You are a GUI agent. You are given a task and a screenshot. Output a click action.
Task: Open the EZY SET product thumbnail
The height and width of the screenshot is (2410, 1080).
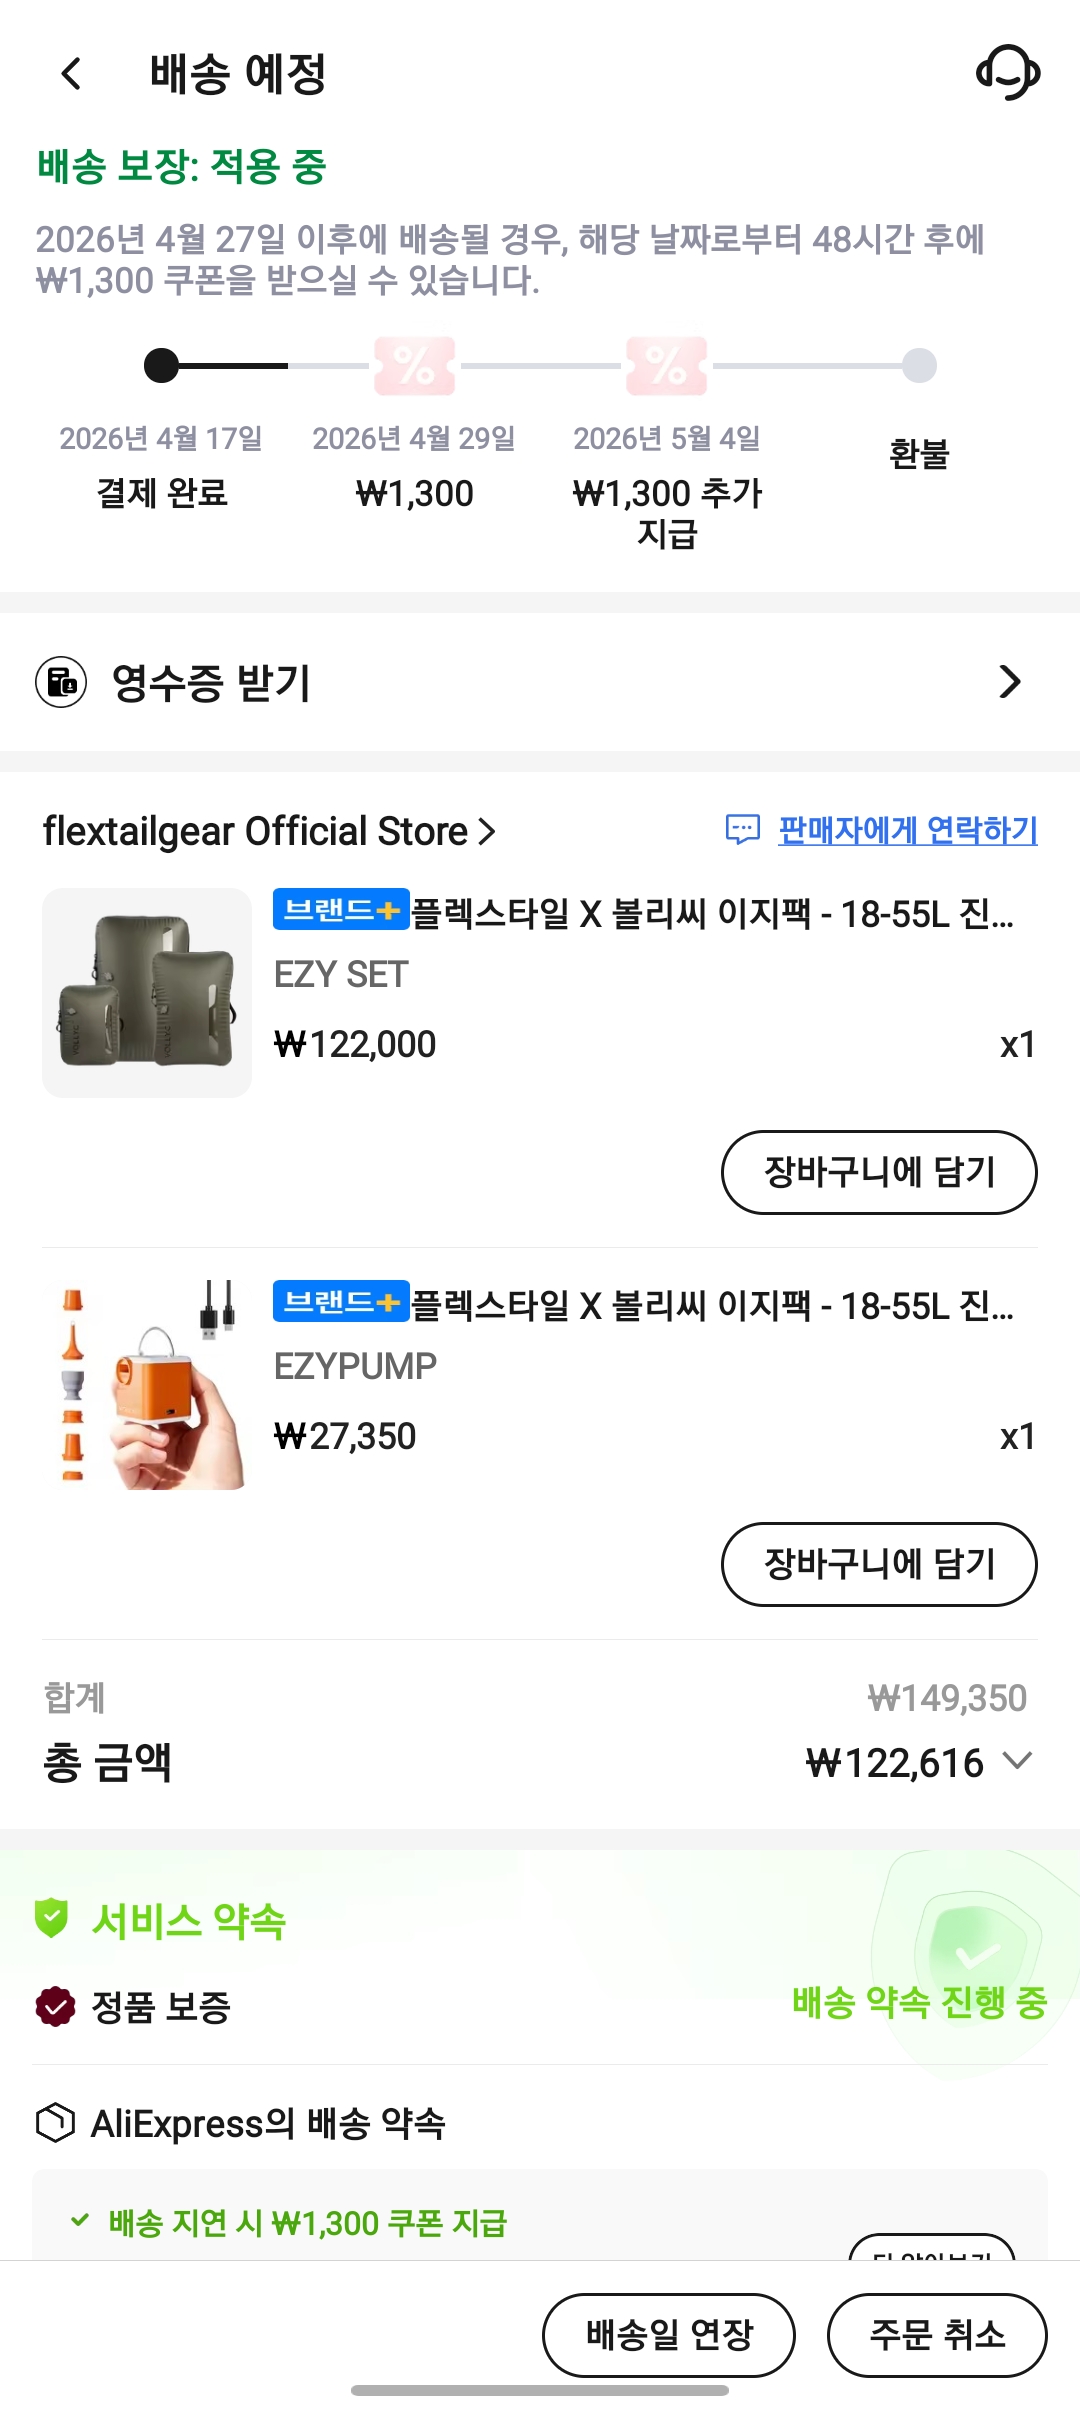(x=147, y=993)
